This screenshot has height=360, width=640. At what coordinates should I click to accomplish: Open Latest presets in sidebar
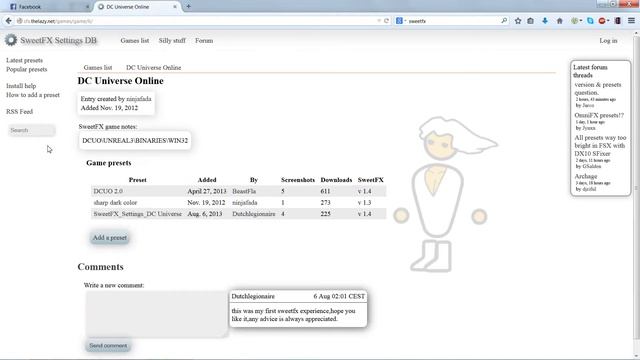pyautogui.click(x=24, y=60)
